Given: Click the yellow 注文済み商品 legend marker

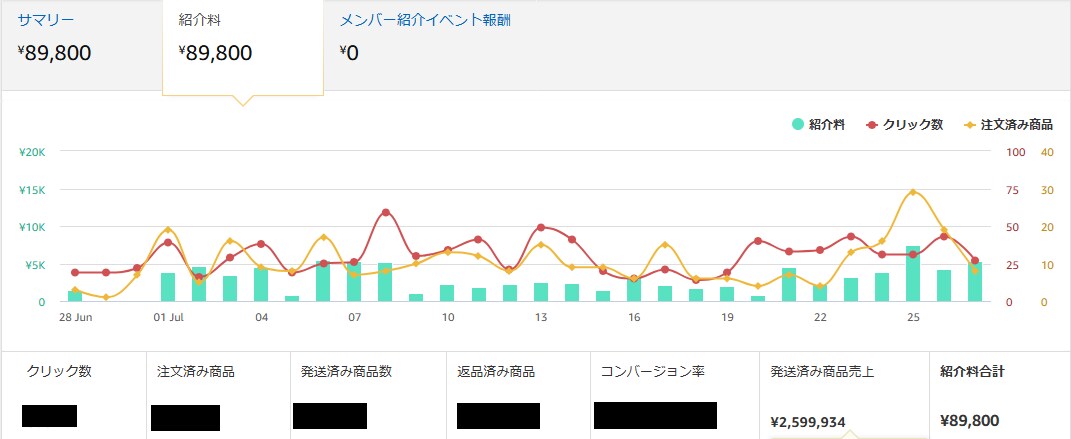Looking at the screenshot, I should [x=970, y=125].
